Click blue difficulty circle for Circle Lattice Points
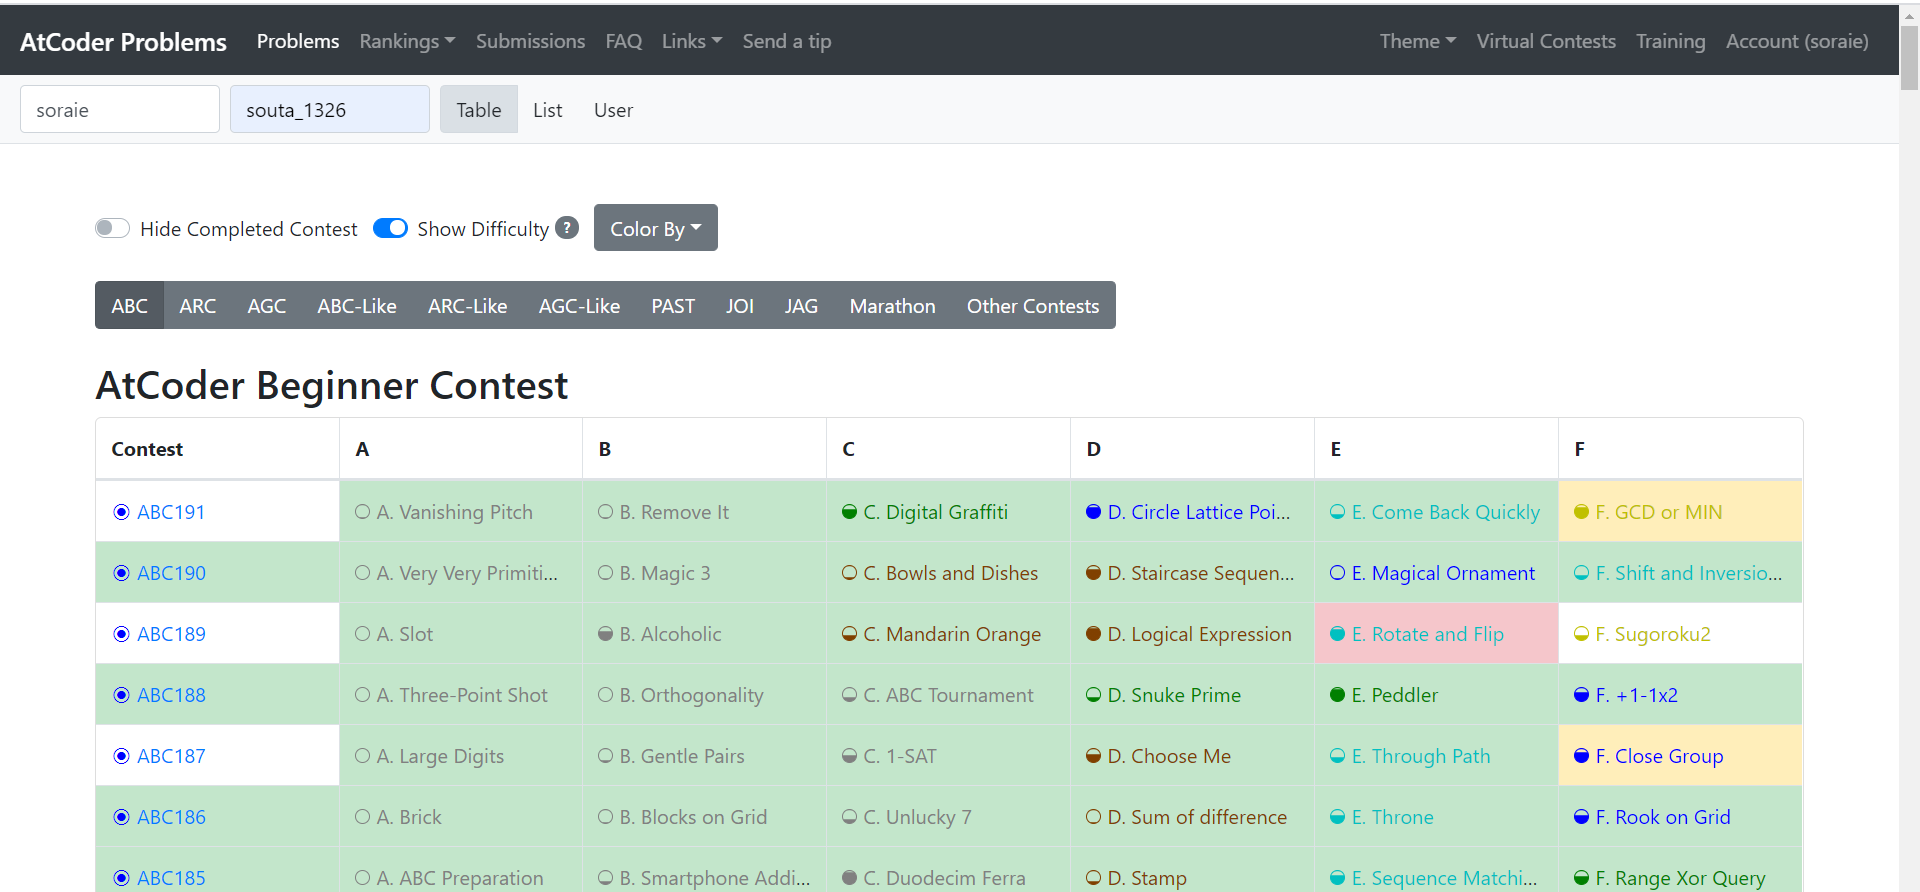 point(1093,512)
